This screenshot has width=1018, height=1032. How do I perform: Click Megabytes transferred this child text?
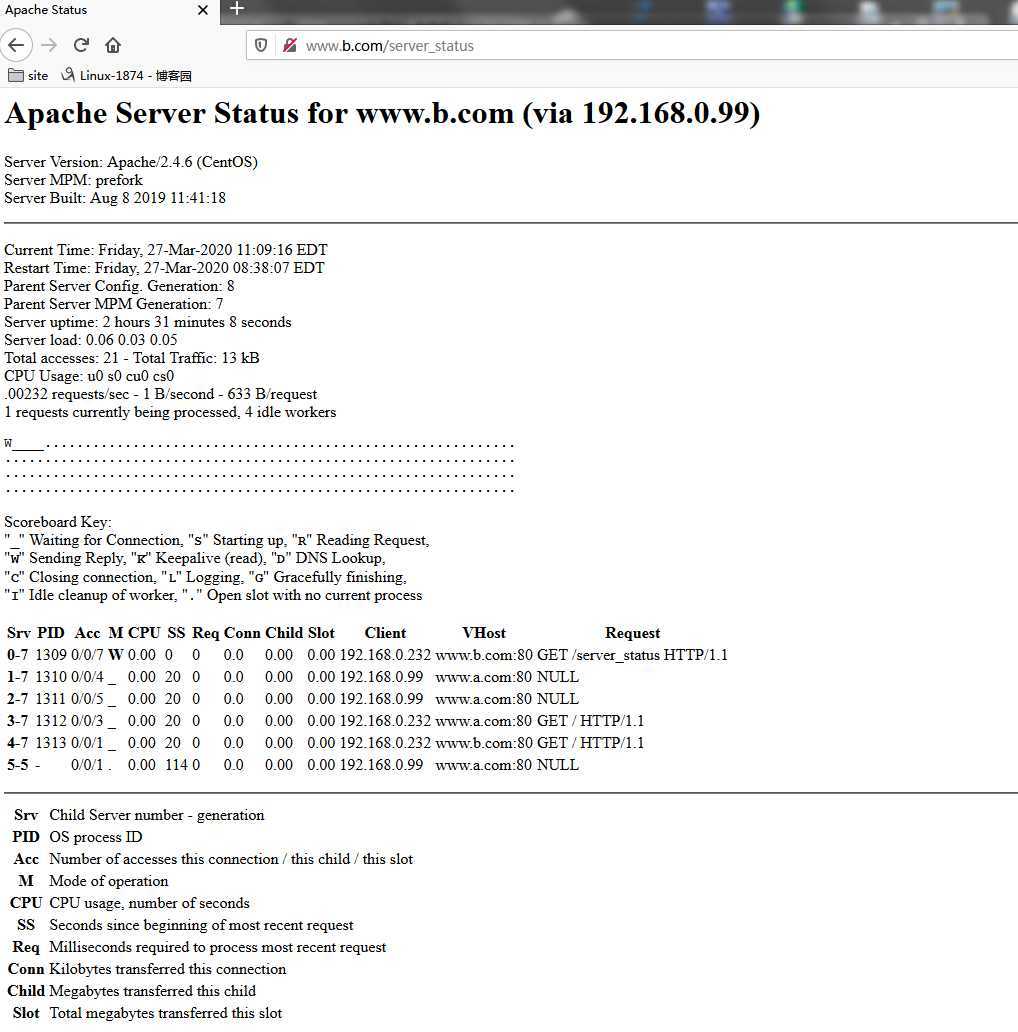[x=153, y=991]
